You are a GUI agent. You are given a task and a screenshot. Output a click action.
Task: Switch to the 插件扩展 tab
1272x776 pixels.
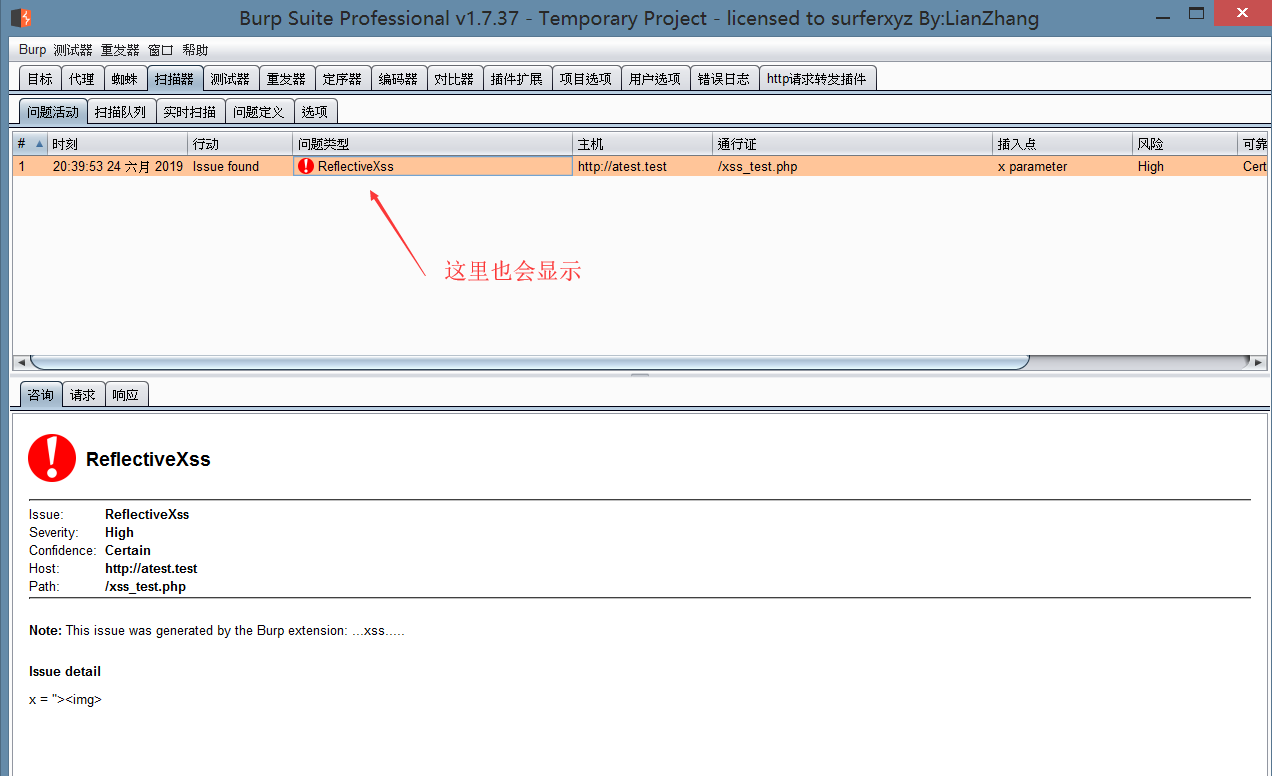coord(517,79)
